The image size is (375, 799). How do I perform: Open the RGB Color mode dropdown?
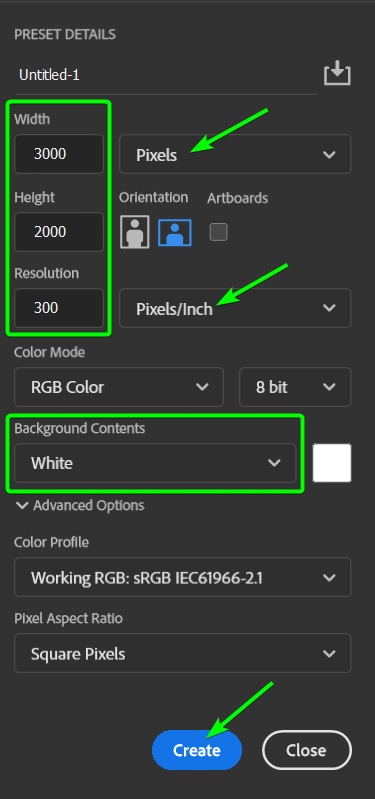(x=119, y=387)
